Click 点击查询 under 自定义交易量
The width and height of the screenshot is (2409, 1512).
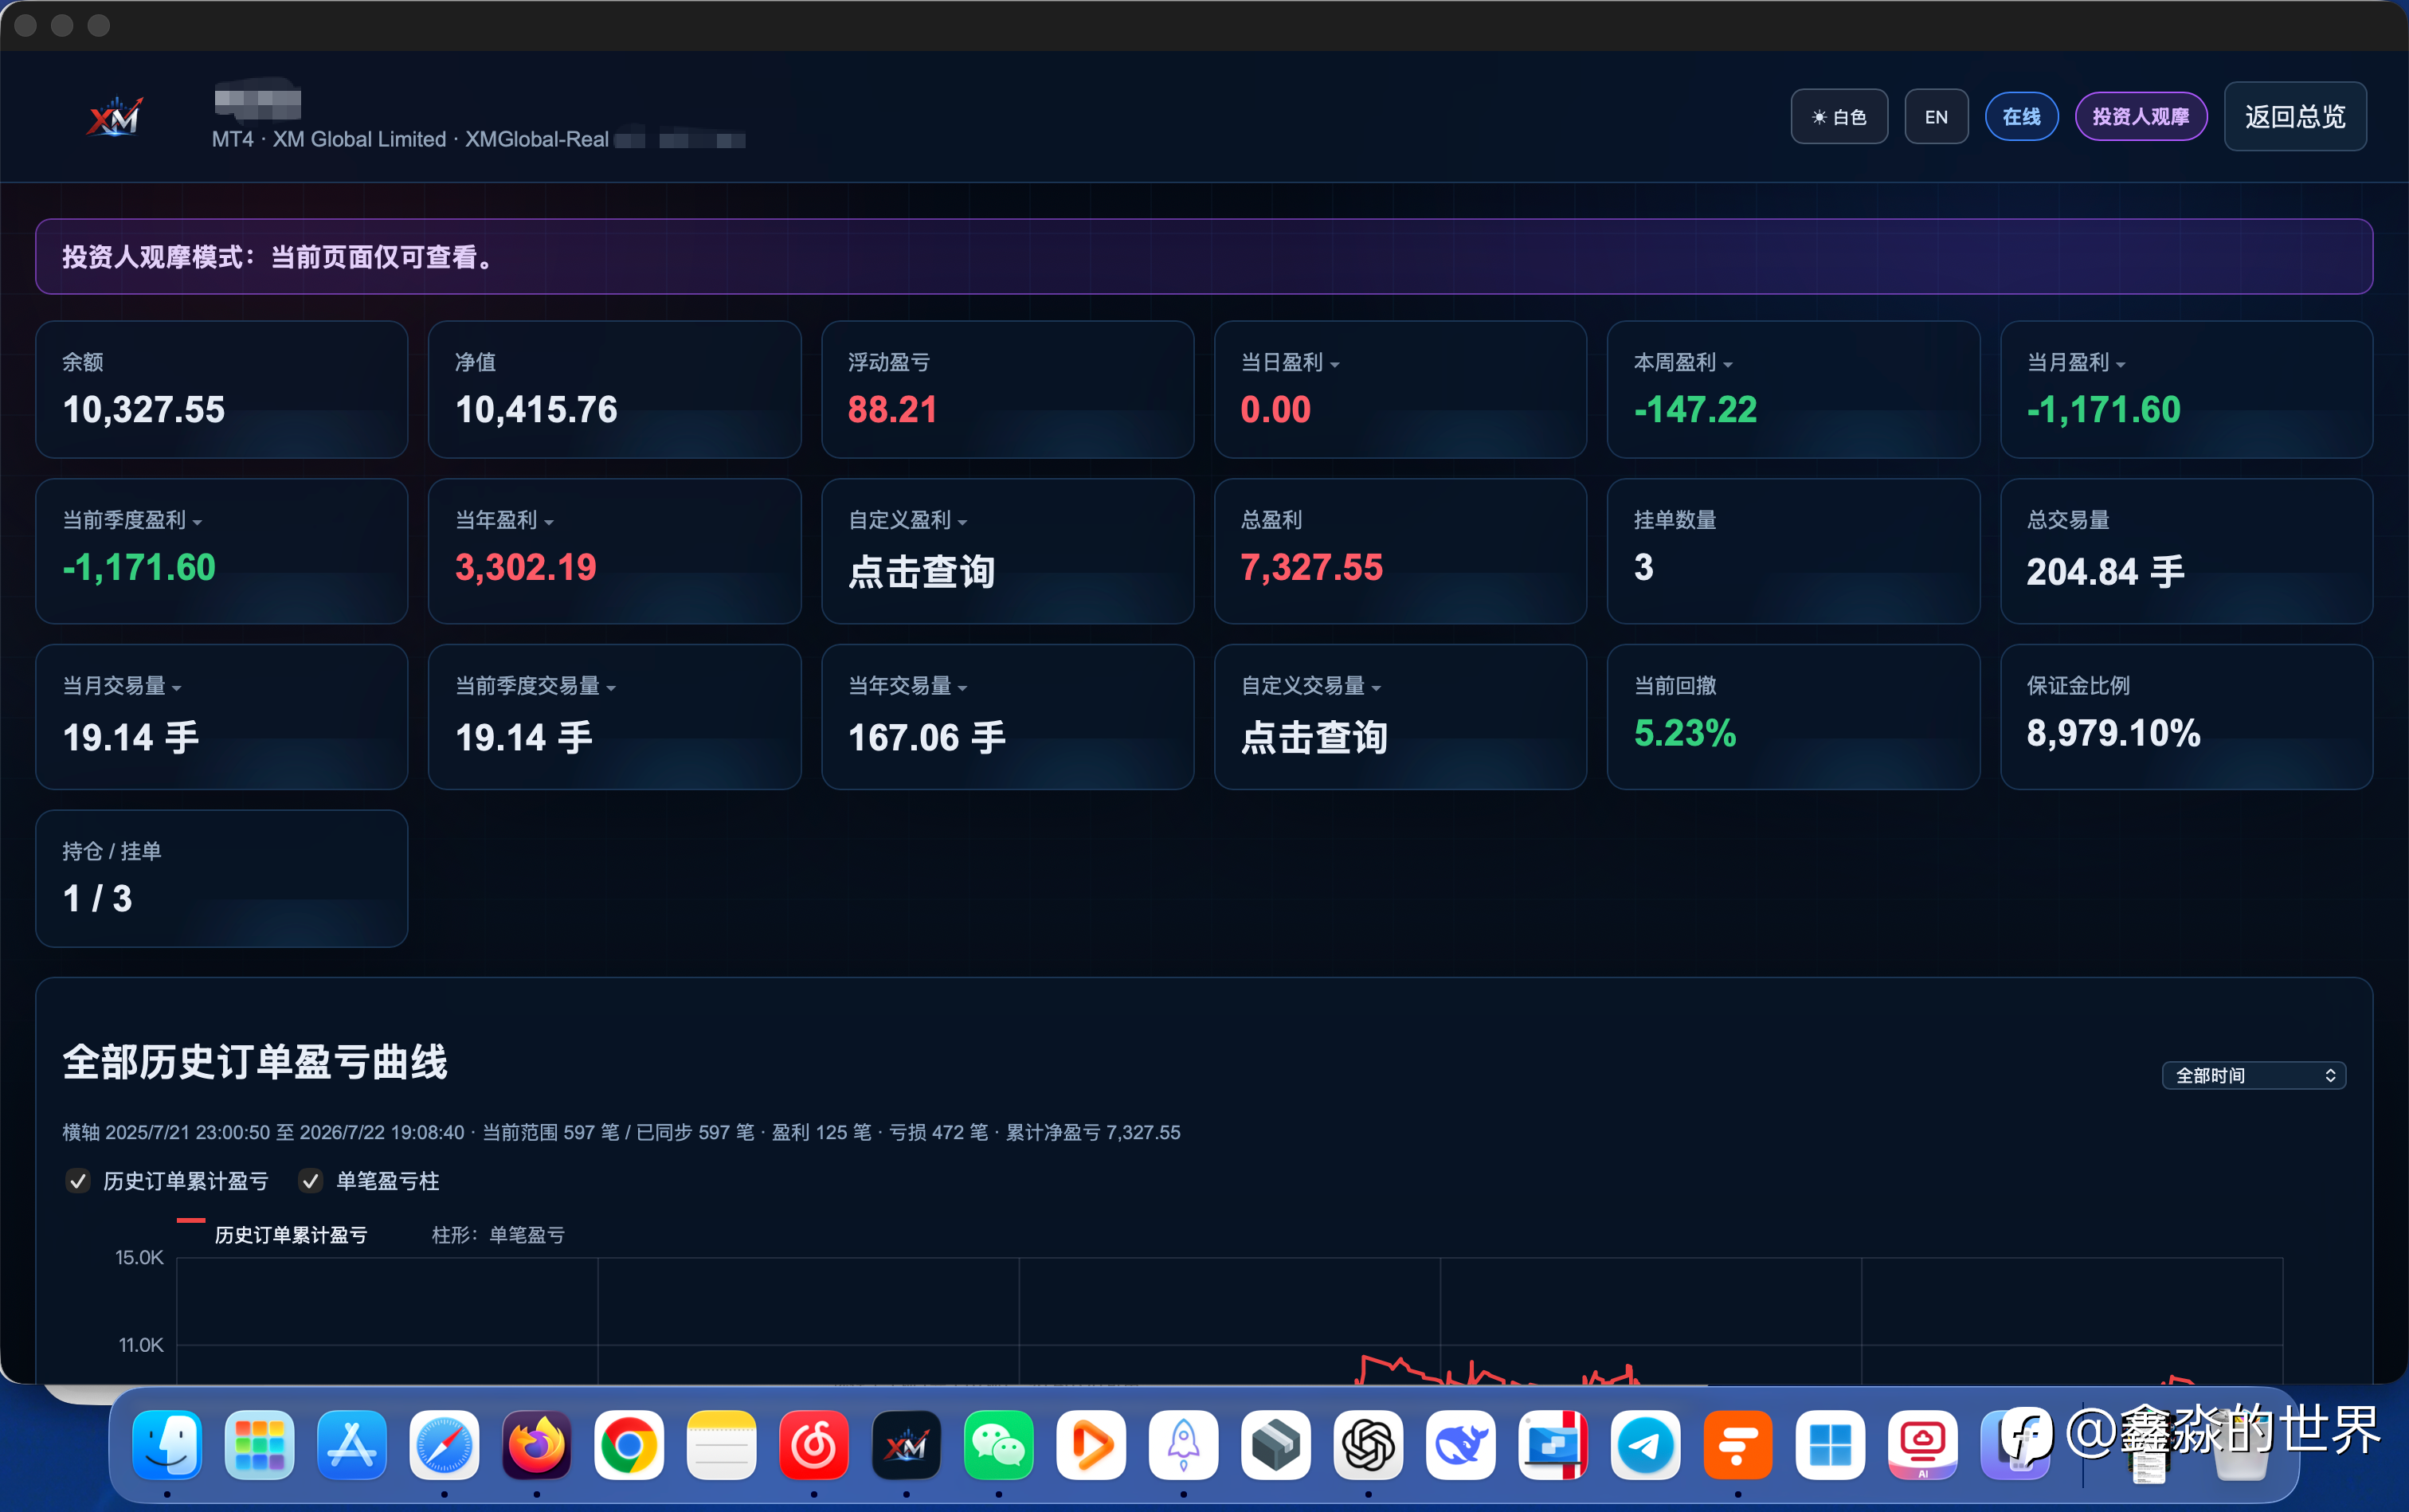click(1314, 737)
